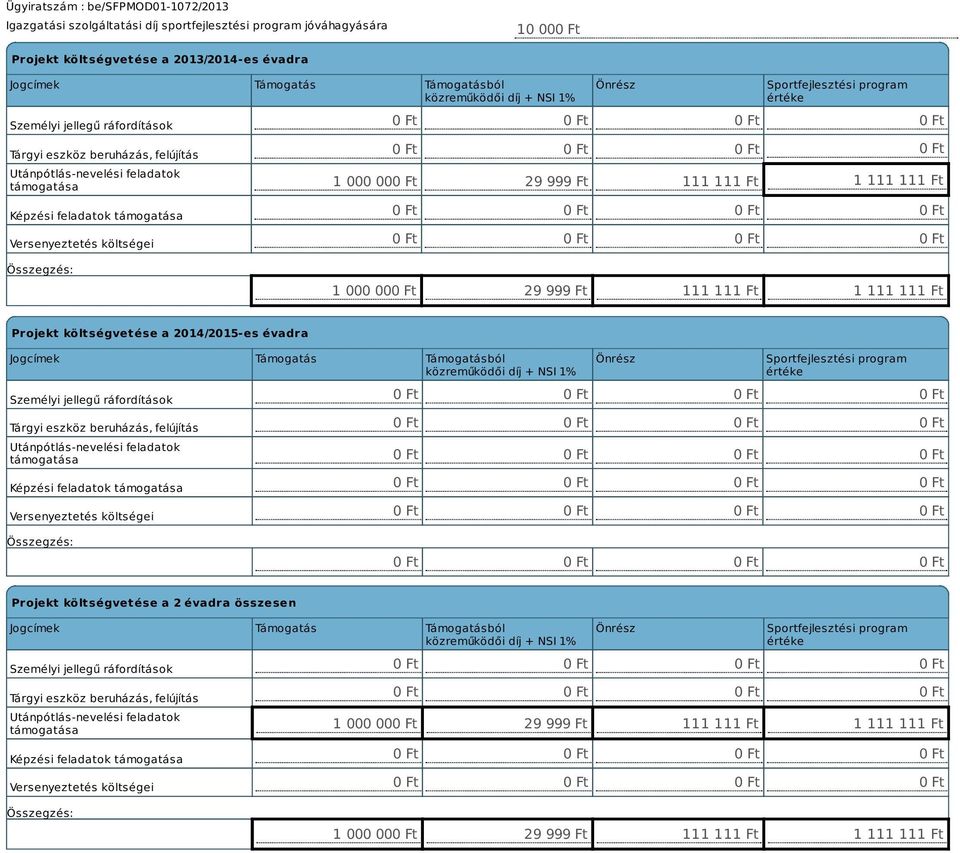
Task: Click 111 111 Ft in 2-season Utánpótlás-nevelési row
Action: click(678, 723)
